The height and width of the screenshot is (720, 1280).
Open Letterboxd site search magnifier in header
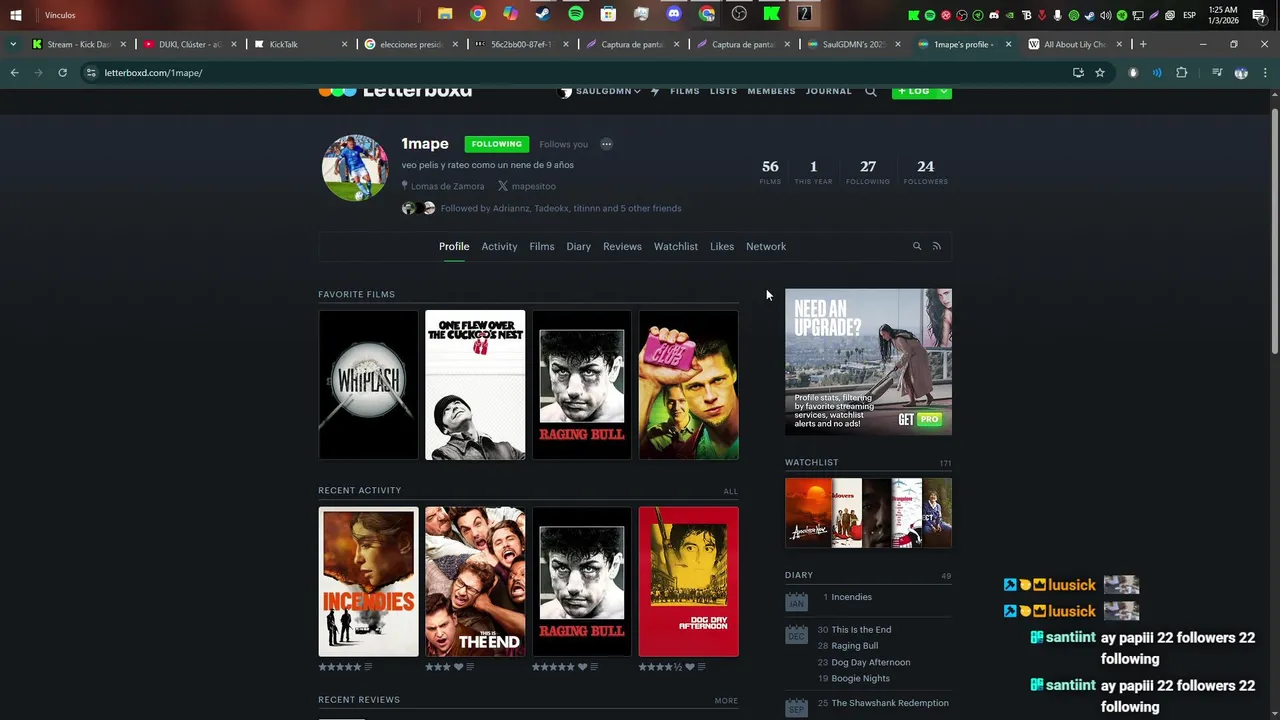pos(870,91)
